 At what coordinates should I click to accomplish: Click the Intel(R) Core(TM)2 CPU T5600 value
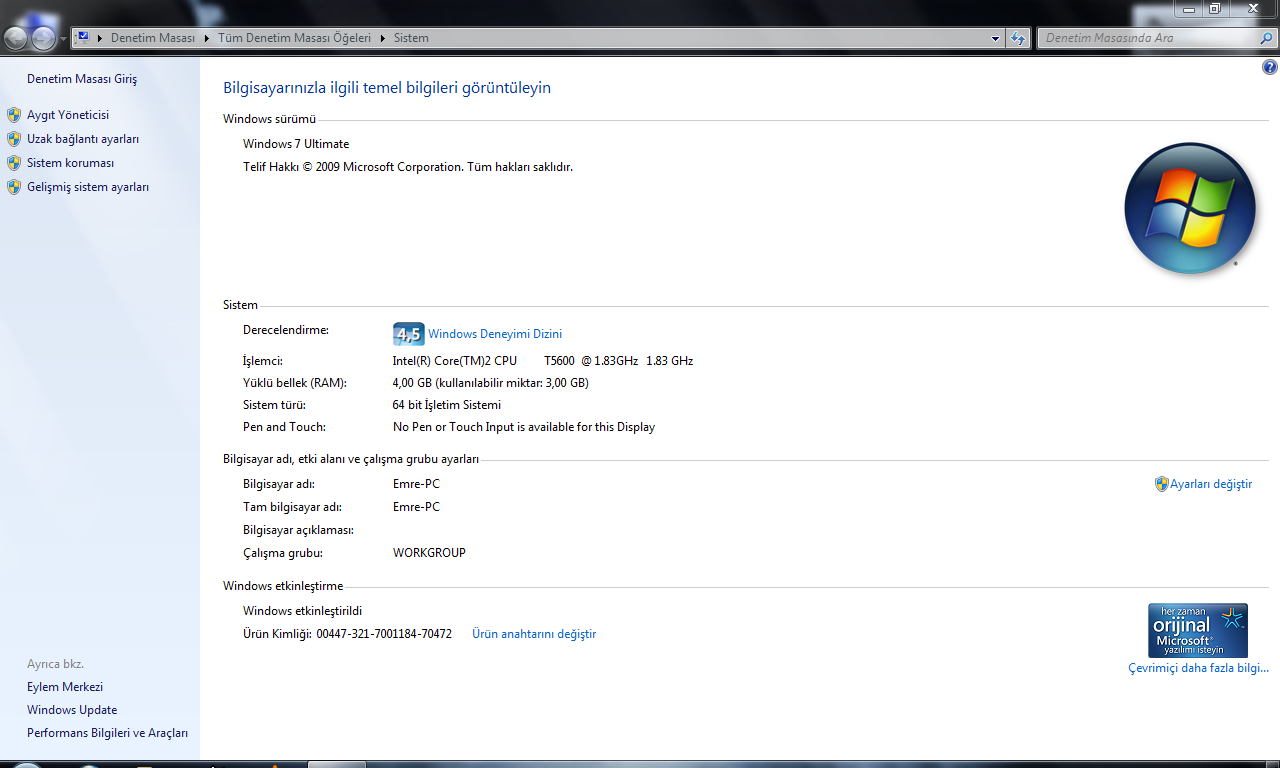click(543, 361)
